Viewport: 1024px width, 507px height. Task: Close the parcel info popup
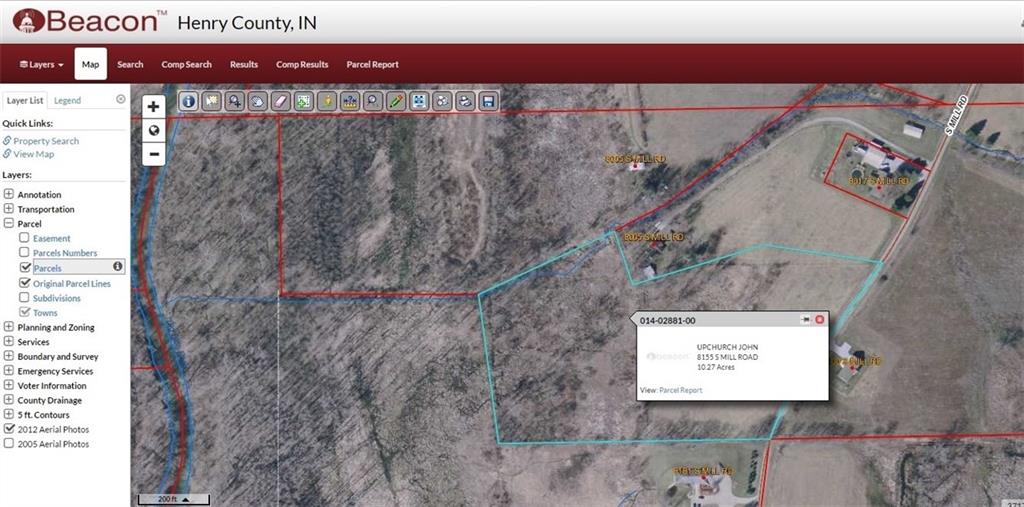(820, 319)
